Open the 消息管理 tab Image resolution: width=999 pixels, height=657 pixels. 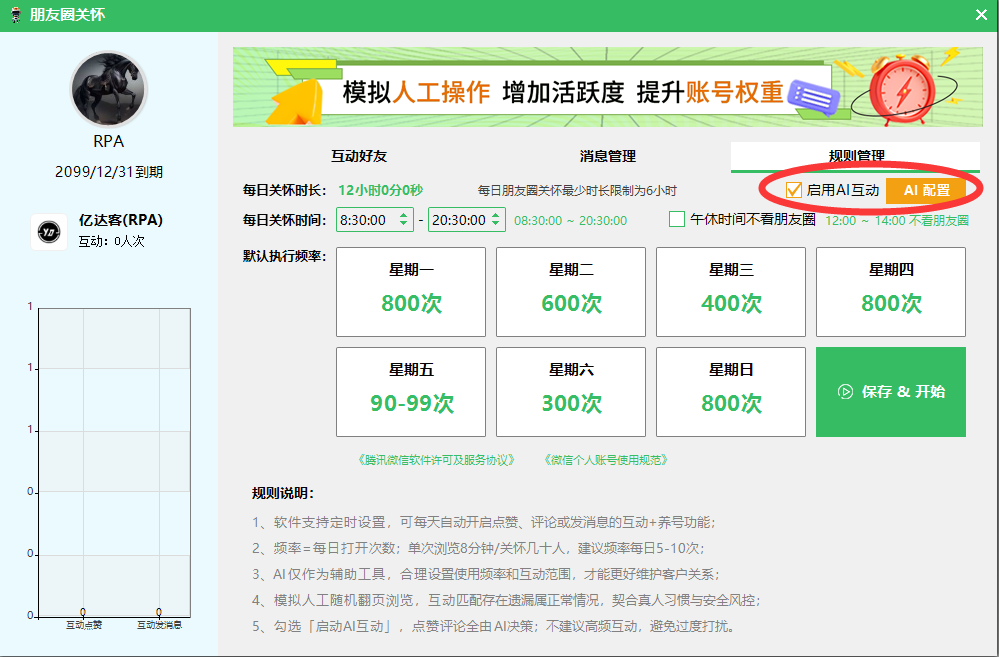pos(607,156)
